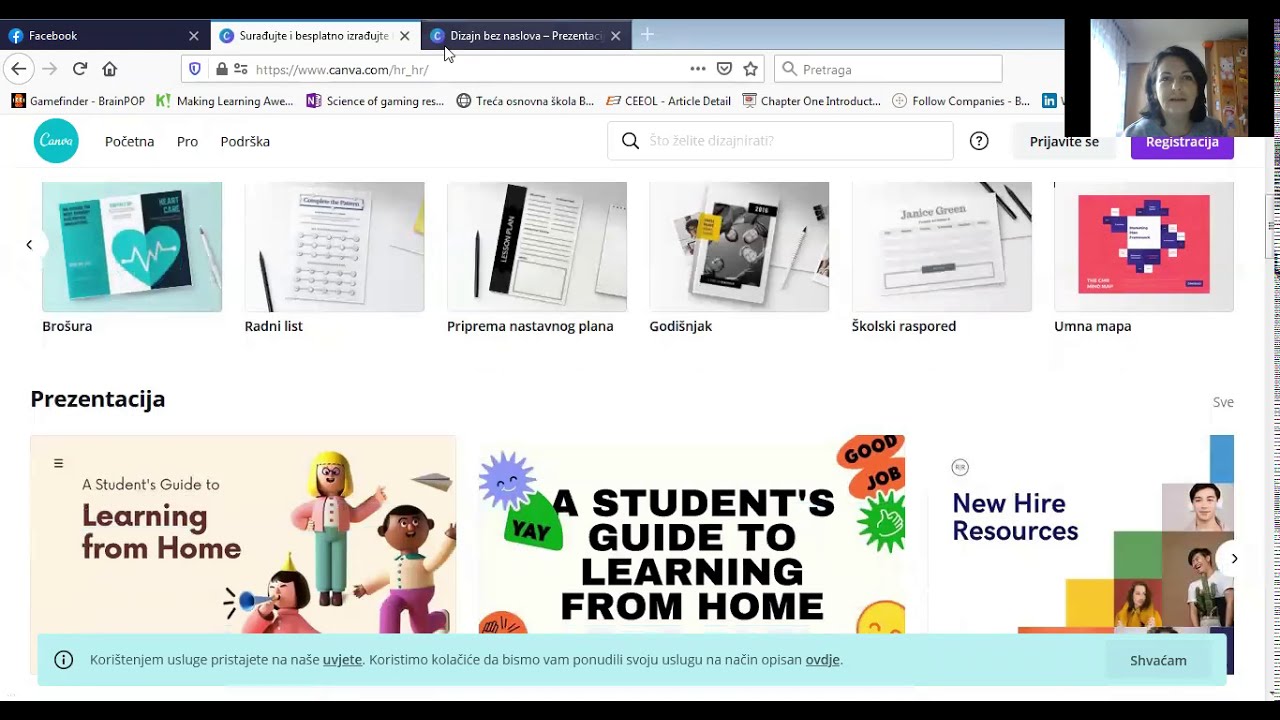View all presentations via Sve

pos(1223,402)
